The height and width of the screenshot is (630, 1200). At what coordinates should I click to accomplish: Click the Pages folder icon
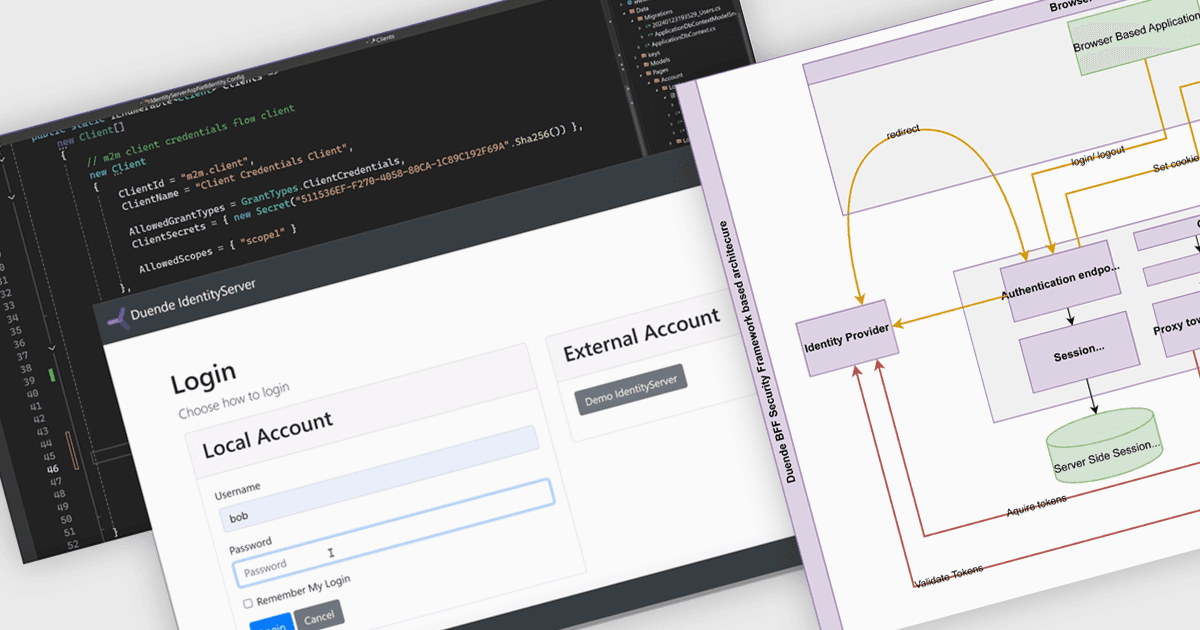[649, 73]
